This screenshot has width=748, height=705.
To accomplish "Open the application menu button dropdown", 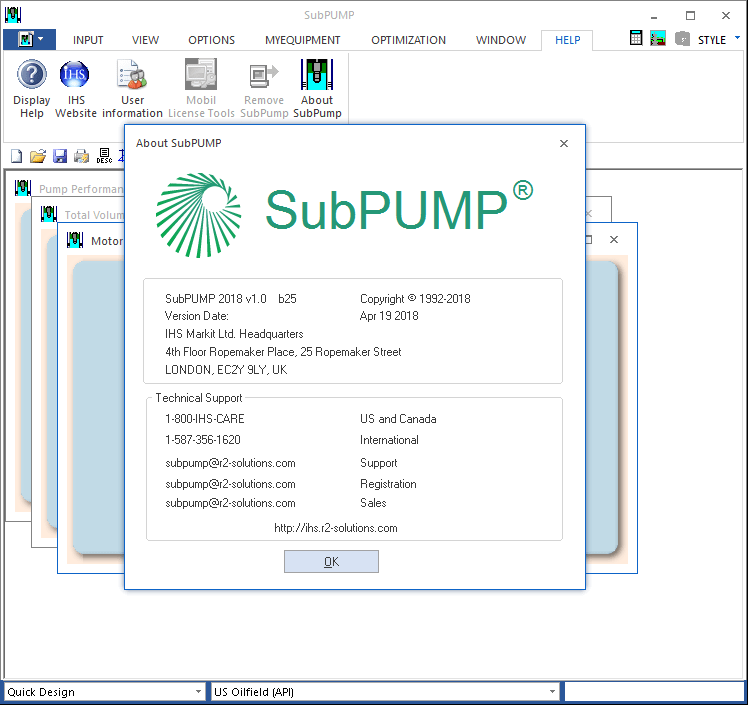I will (x=30, y=39).
